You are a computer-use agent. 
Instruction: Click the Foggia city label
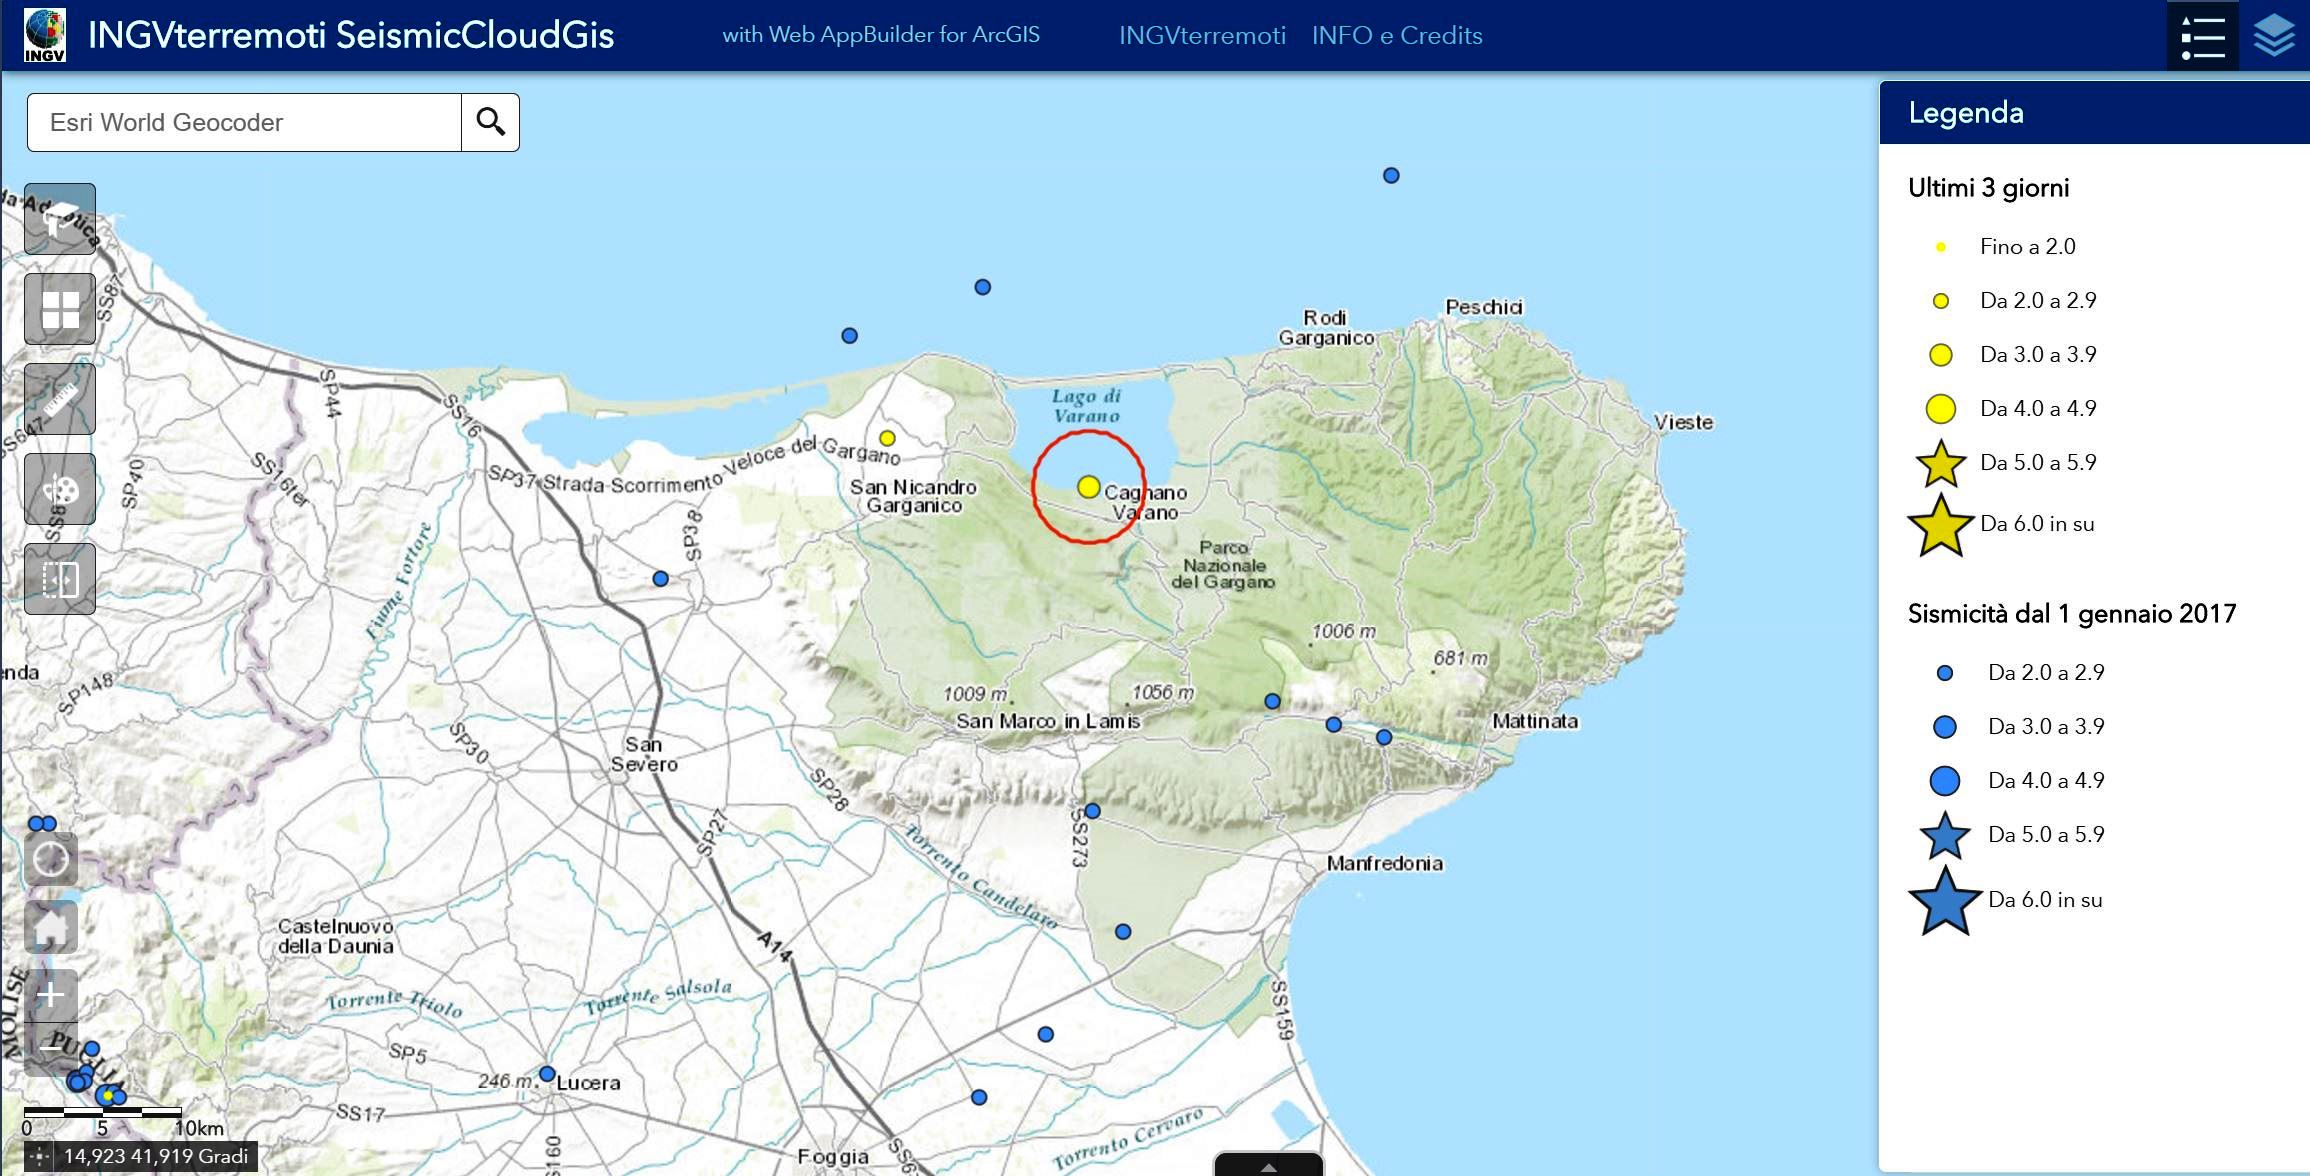pos(833,1157)
